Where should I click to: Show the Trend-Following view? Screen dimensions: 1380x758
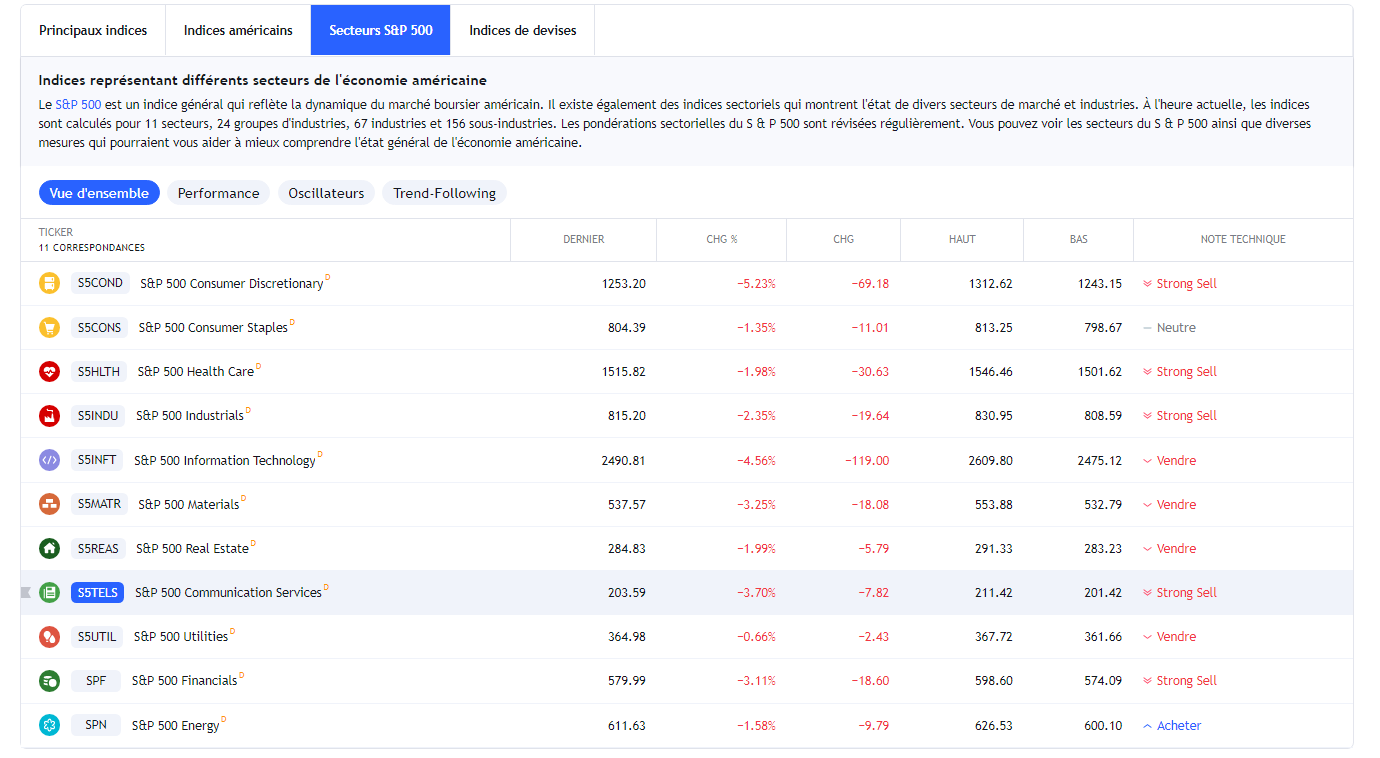[444, 193]
